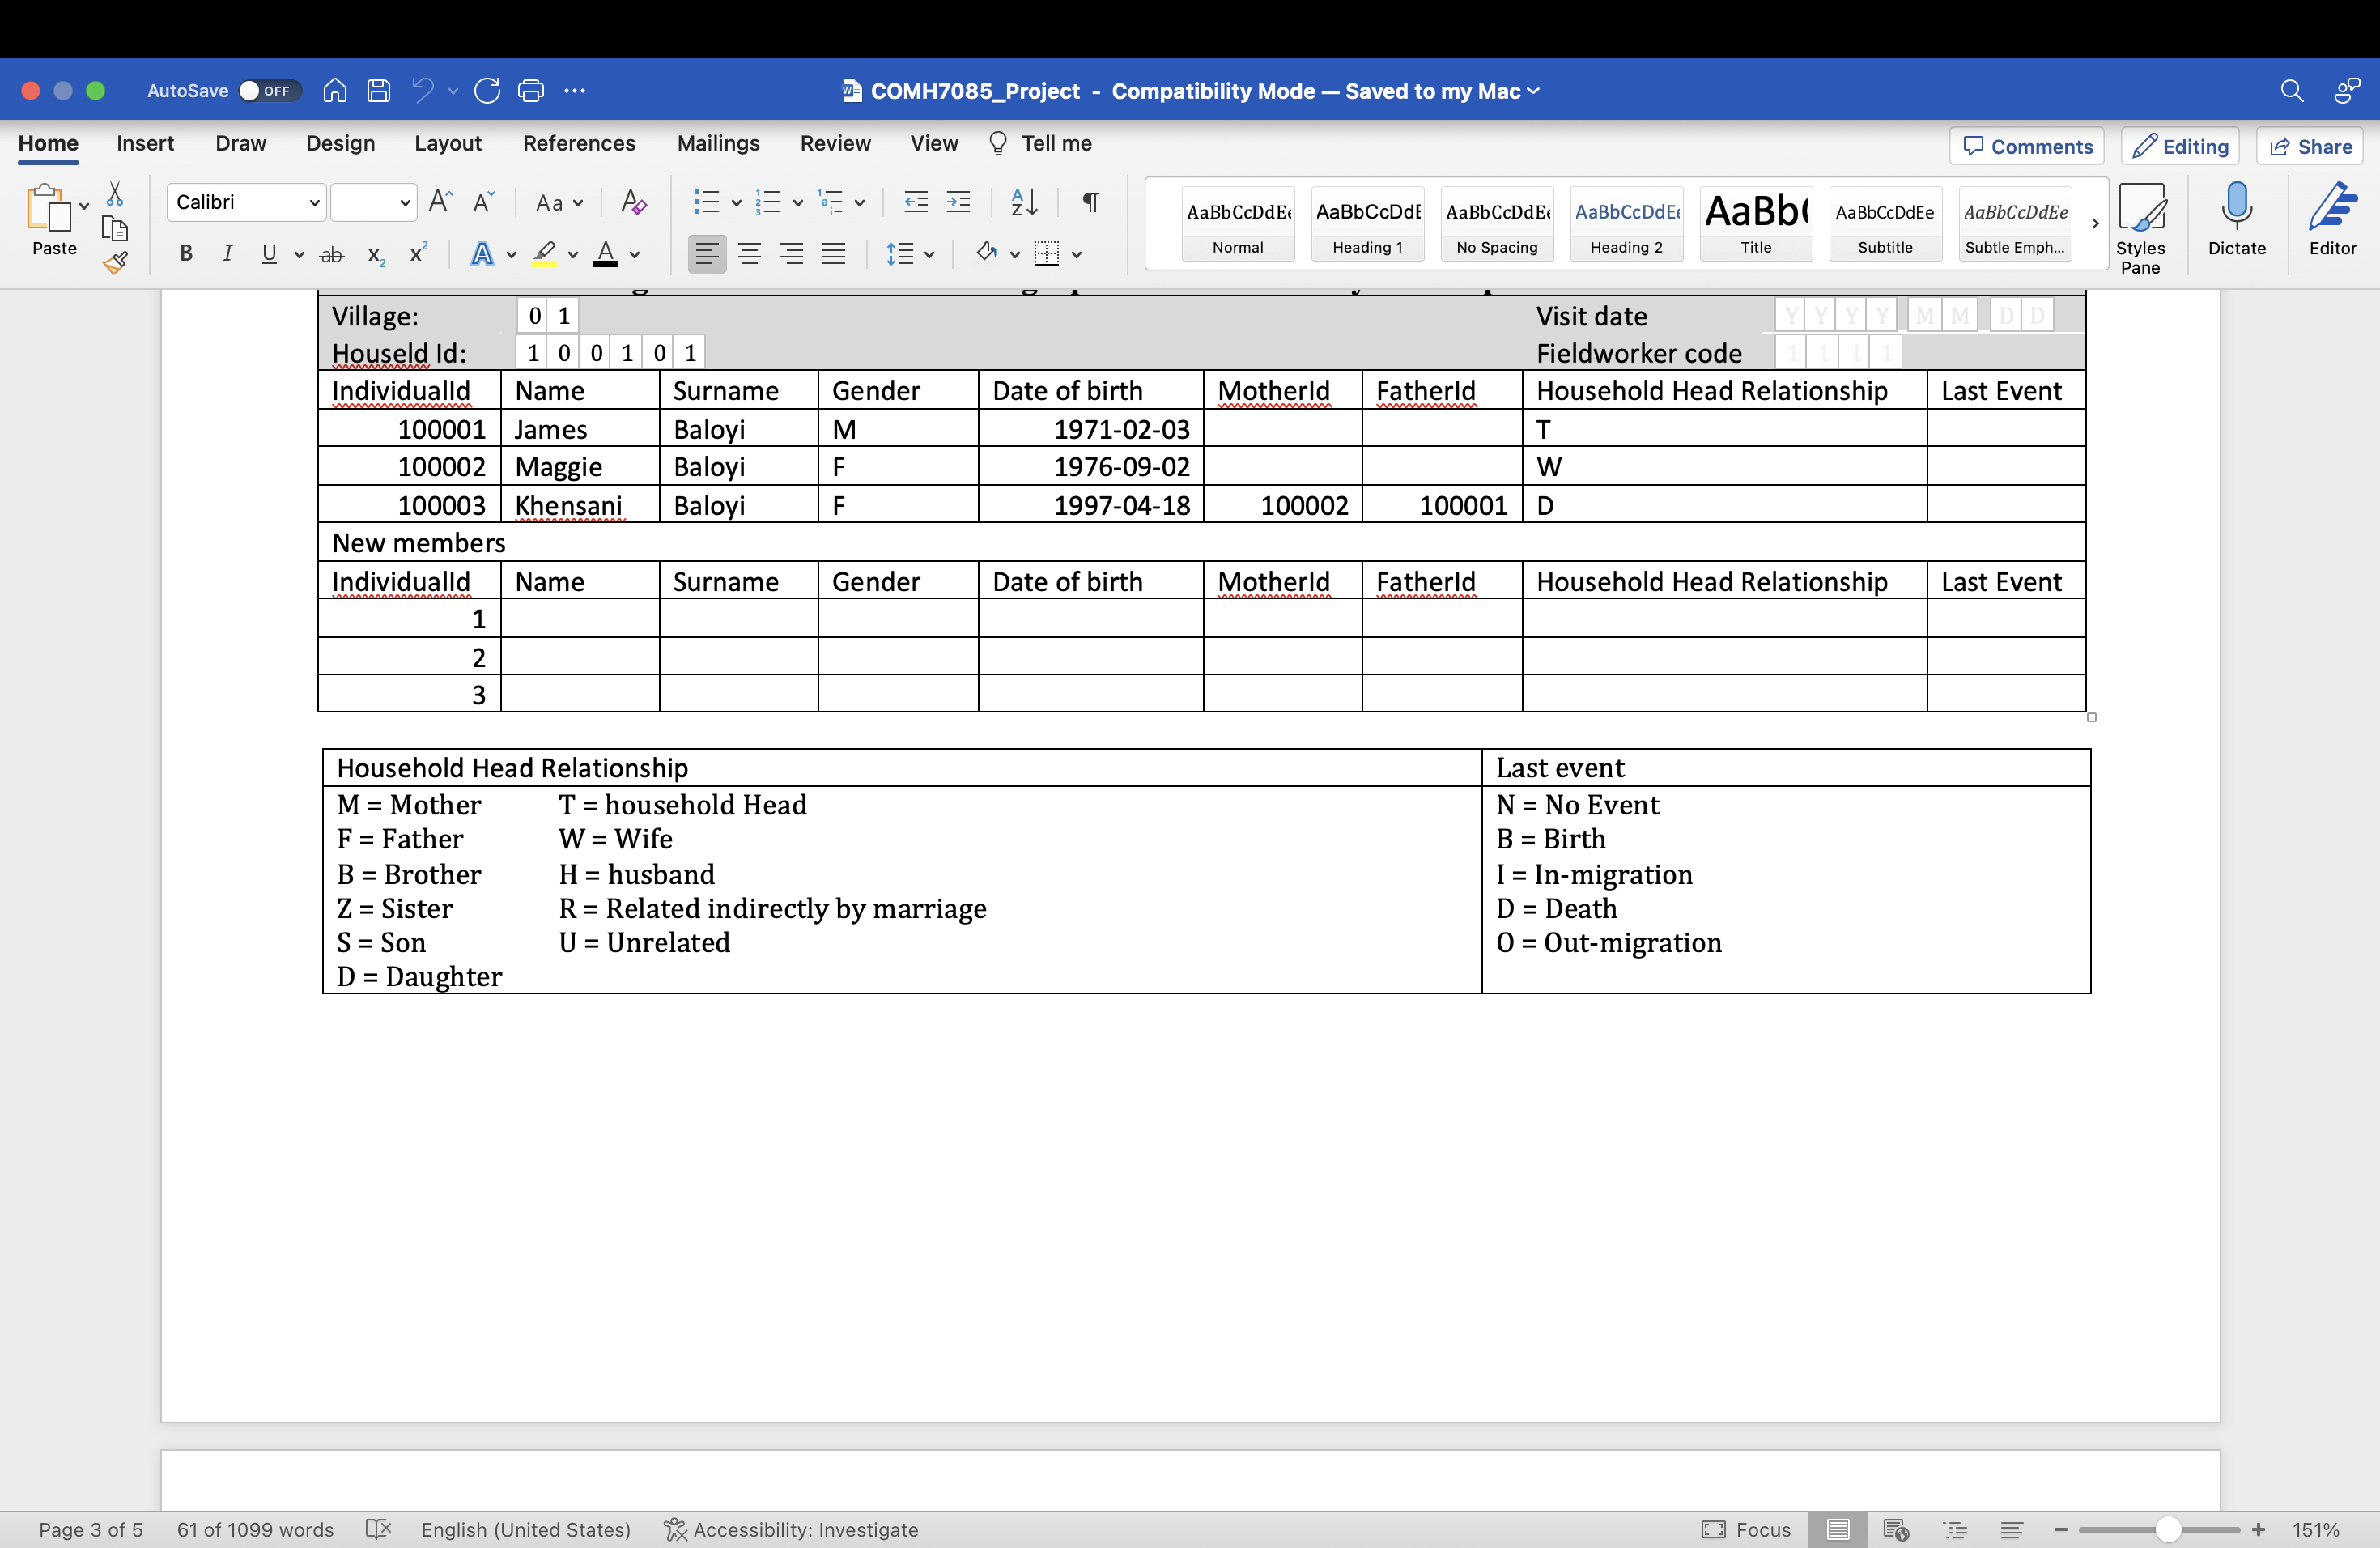Screen dimensions: 2380x1548
Task: Toggle Italic formatting
Action: pos(228,254)
